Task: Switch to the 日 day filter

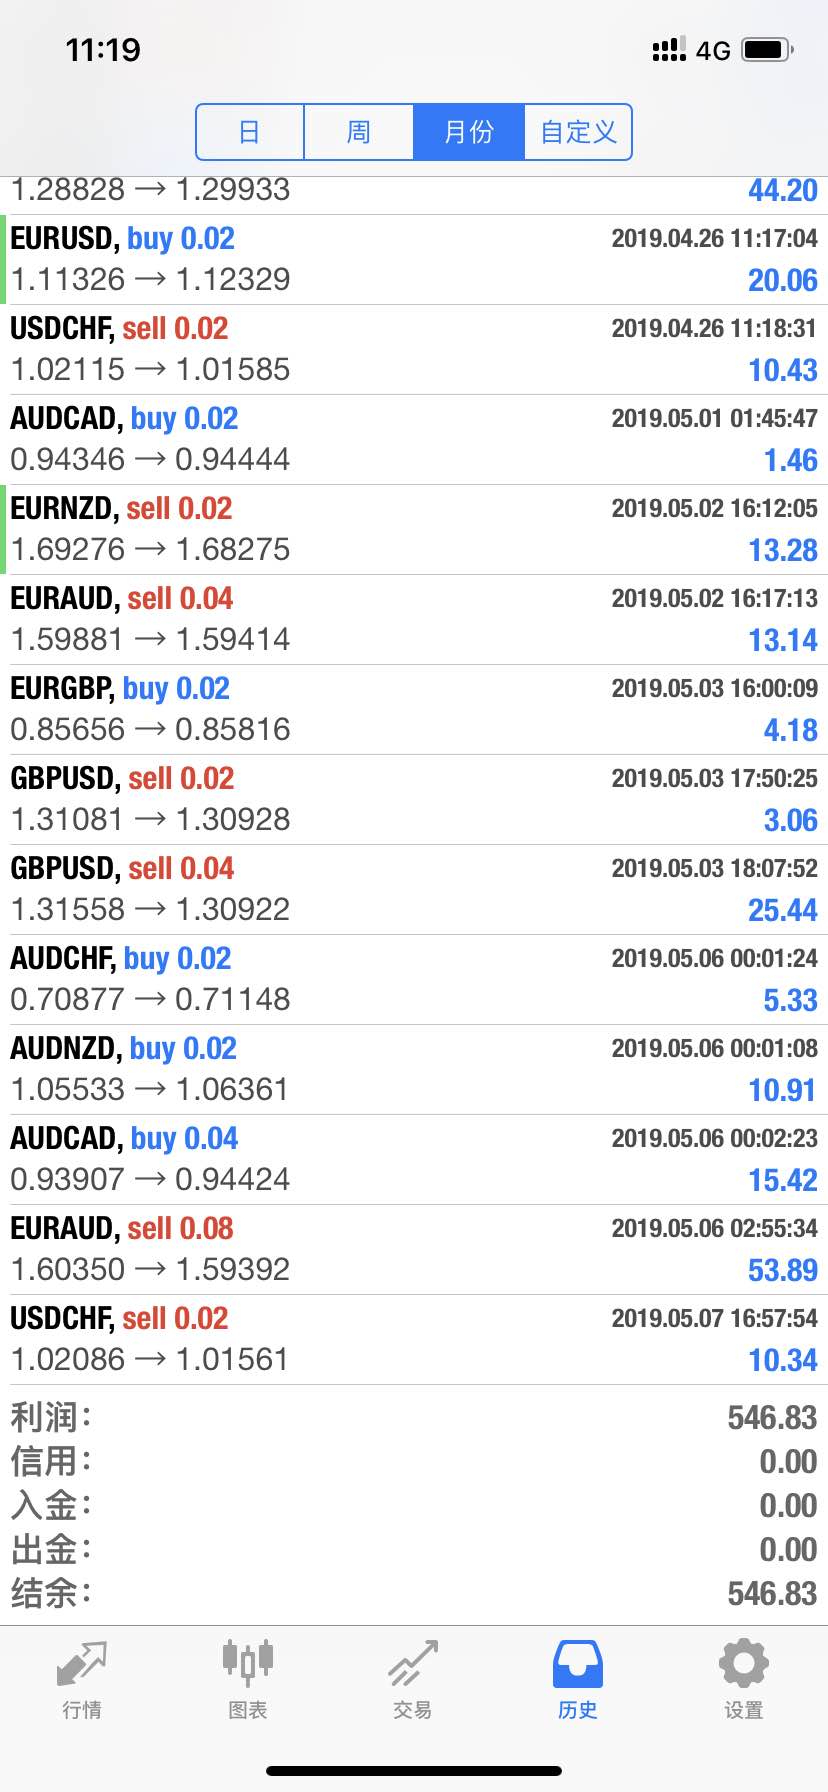Action: click(x=250, y=132)
